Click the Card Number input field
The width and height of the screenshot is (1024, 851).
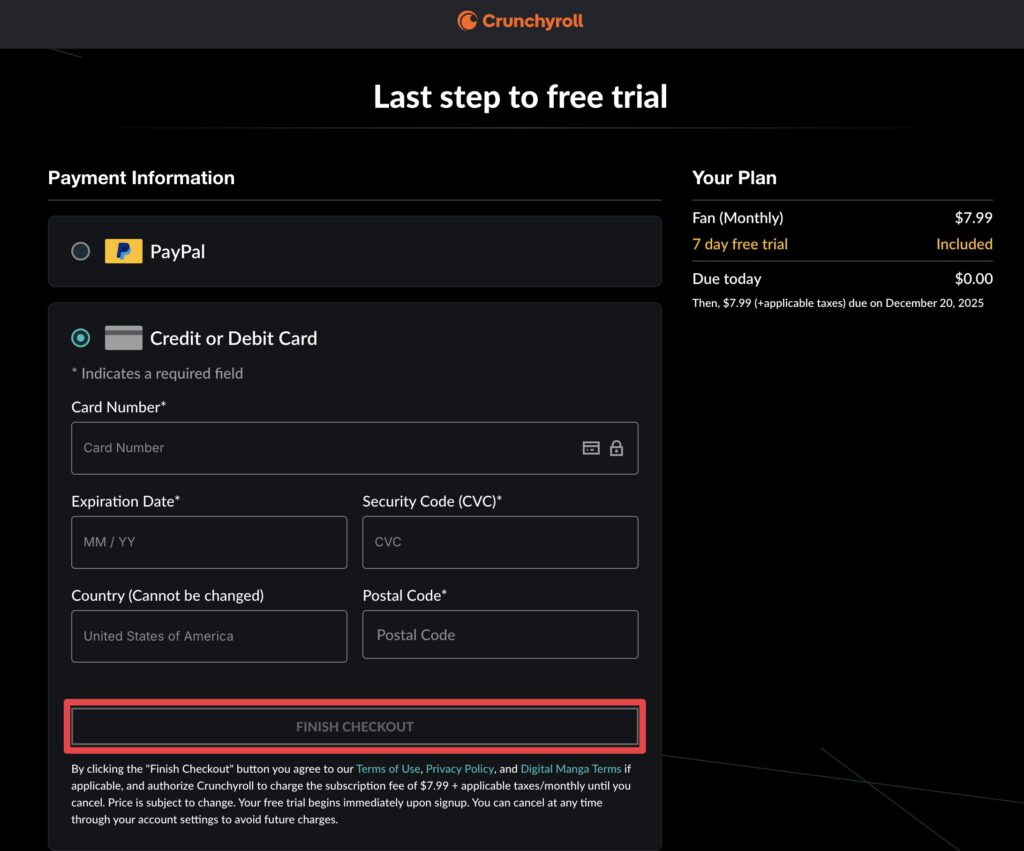(x=320, y=448)
